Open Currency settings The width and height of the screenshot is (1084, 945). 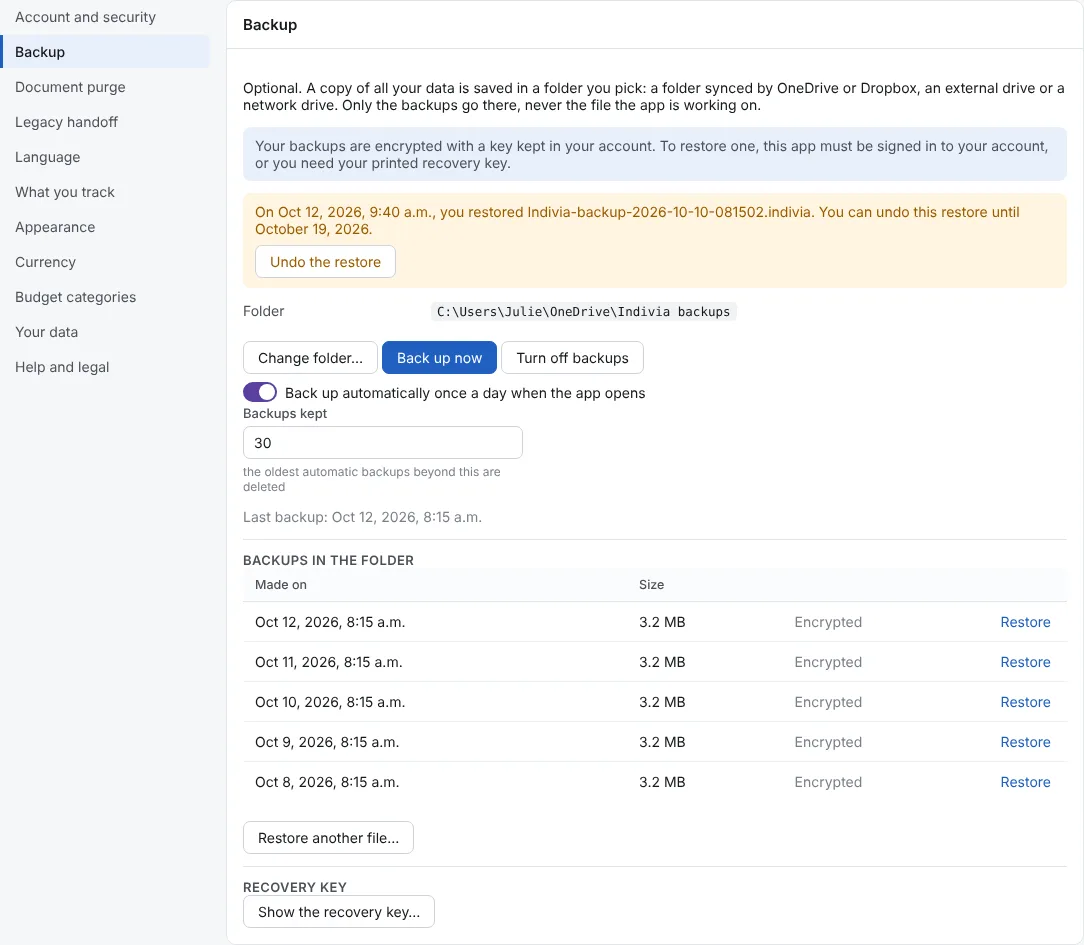(105, 262)
